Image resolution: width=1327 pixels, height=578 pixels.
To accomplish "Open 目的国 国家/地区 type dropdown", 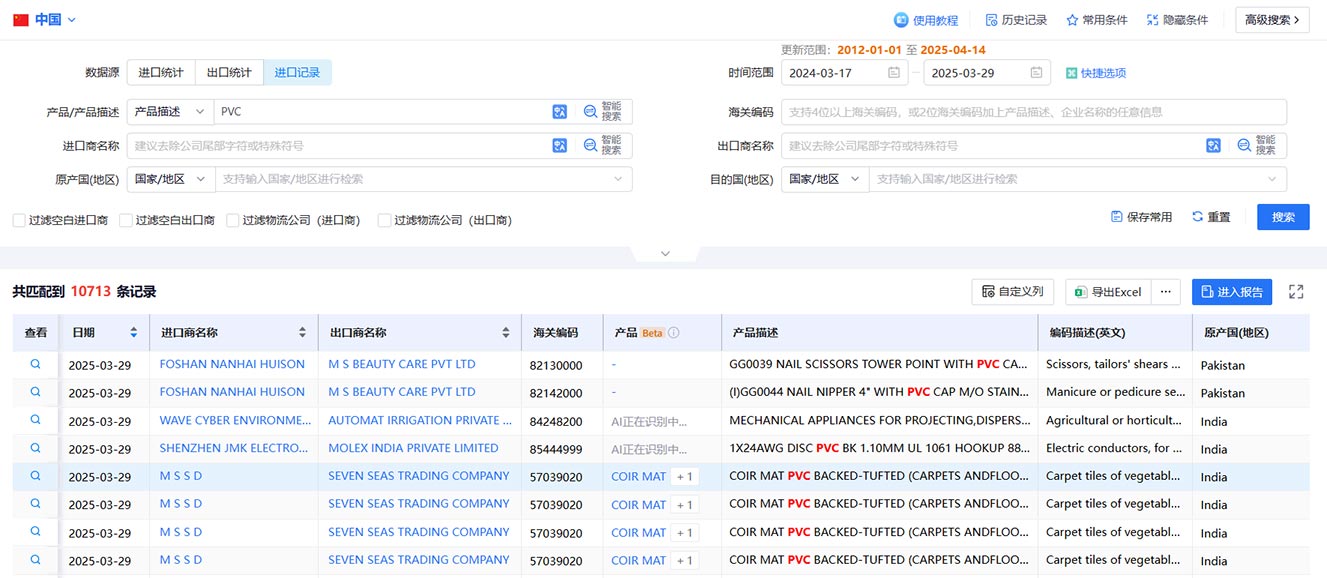I will click(825, 179).
